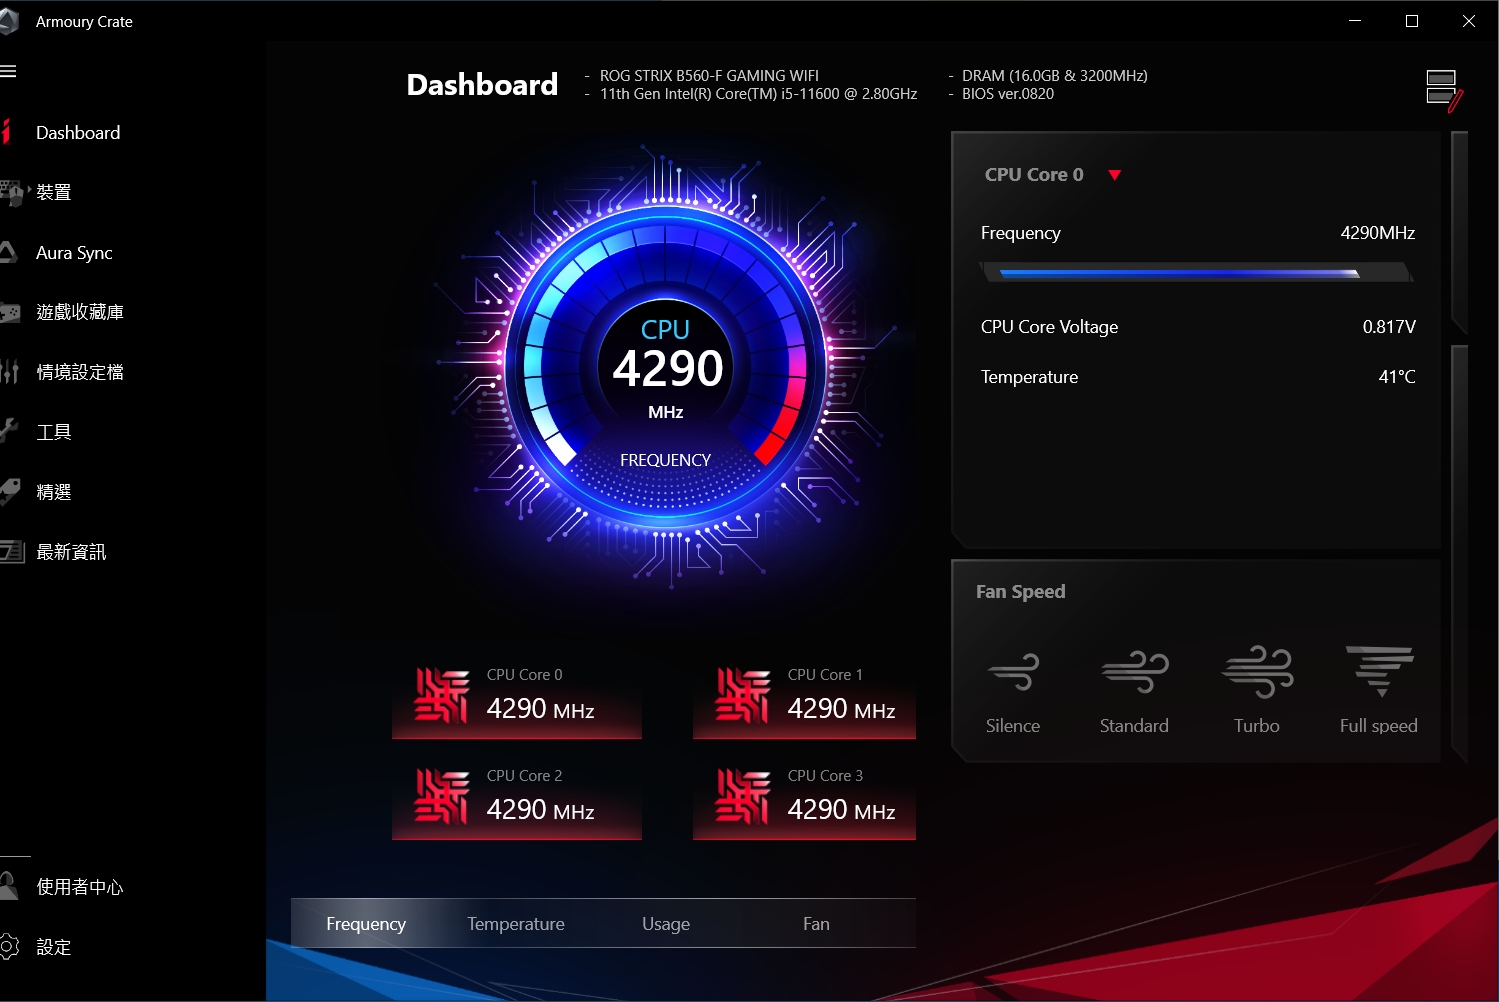Click the CPU Core 3 emblem icon
The height and width of the screenshot is (1002, 1499).
click(x=743, y=796)
